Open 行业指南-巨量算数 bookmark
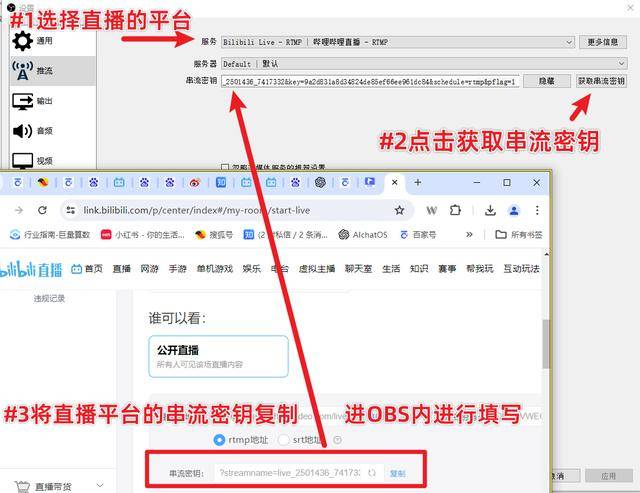 (x=50, y=235)
